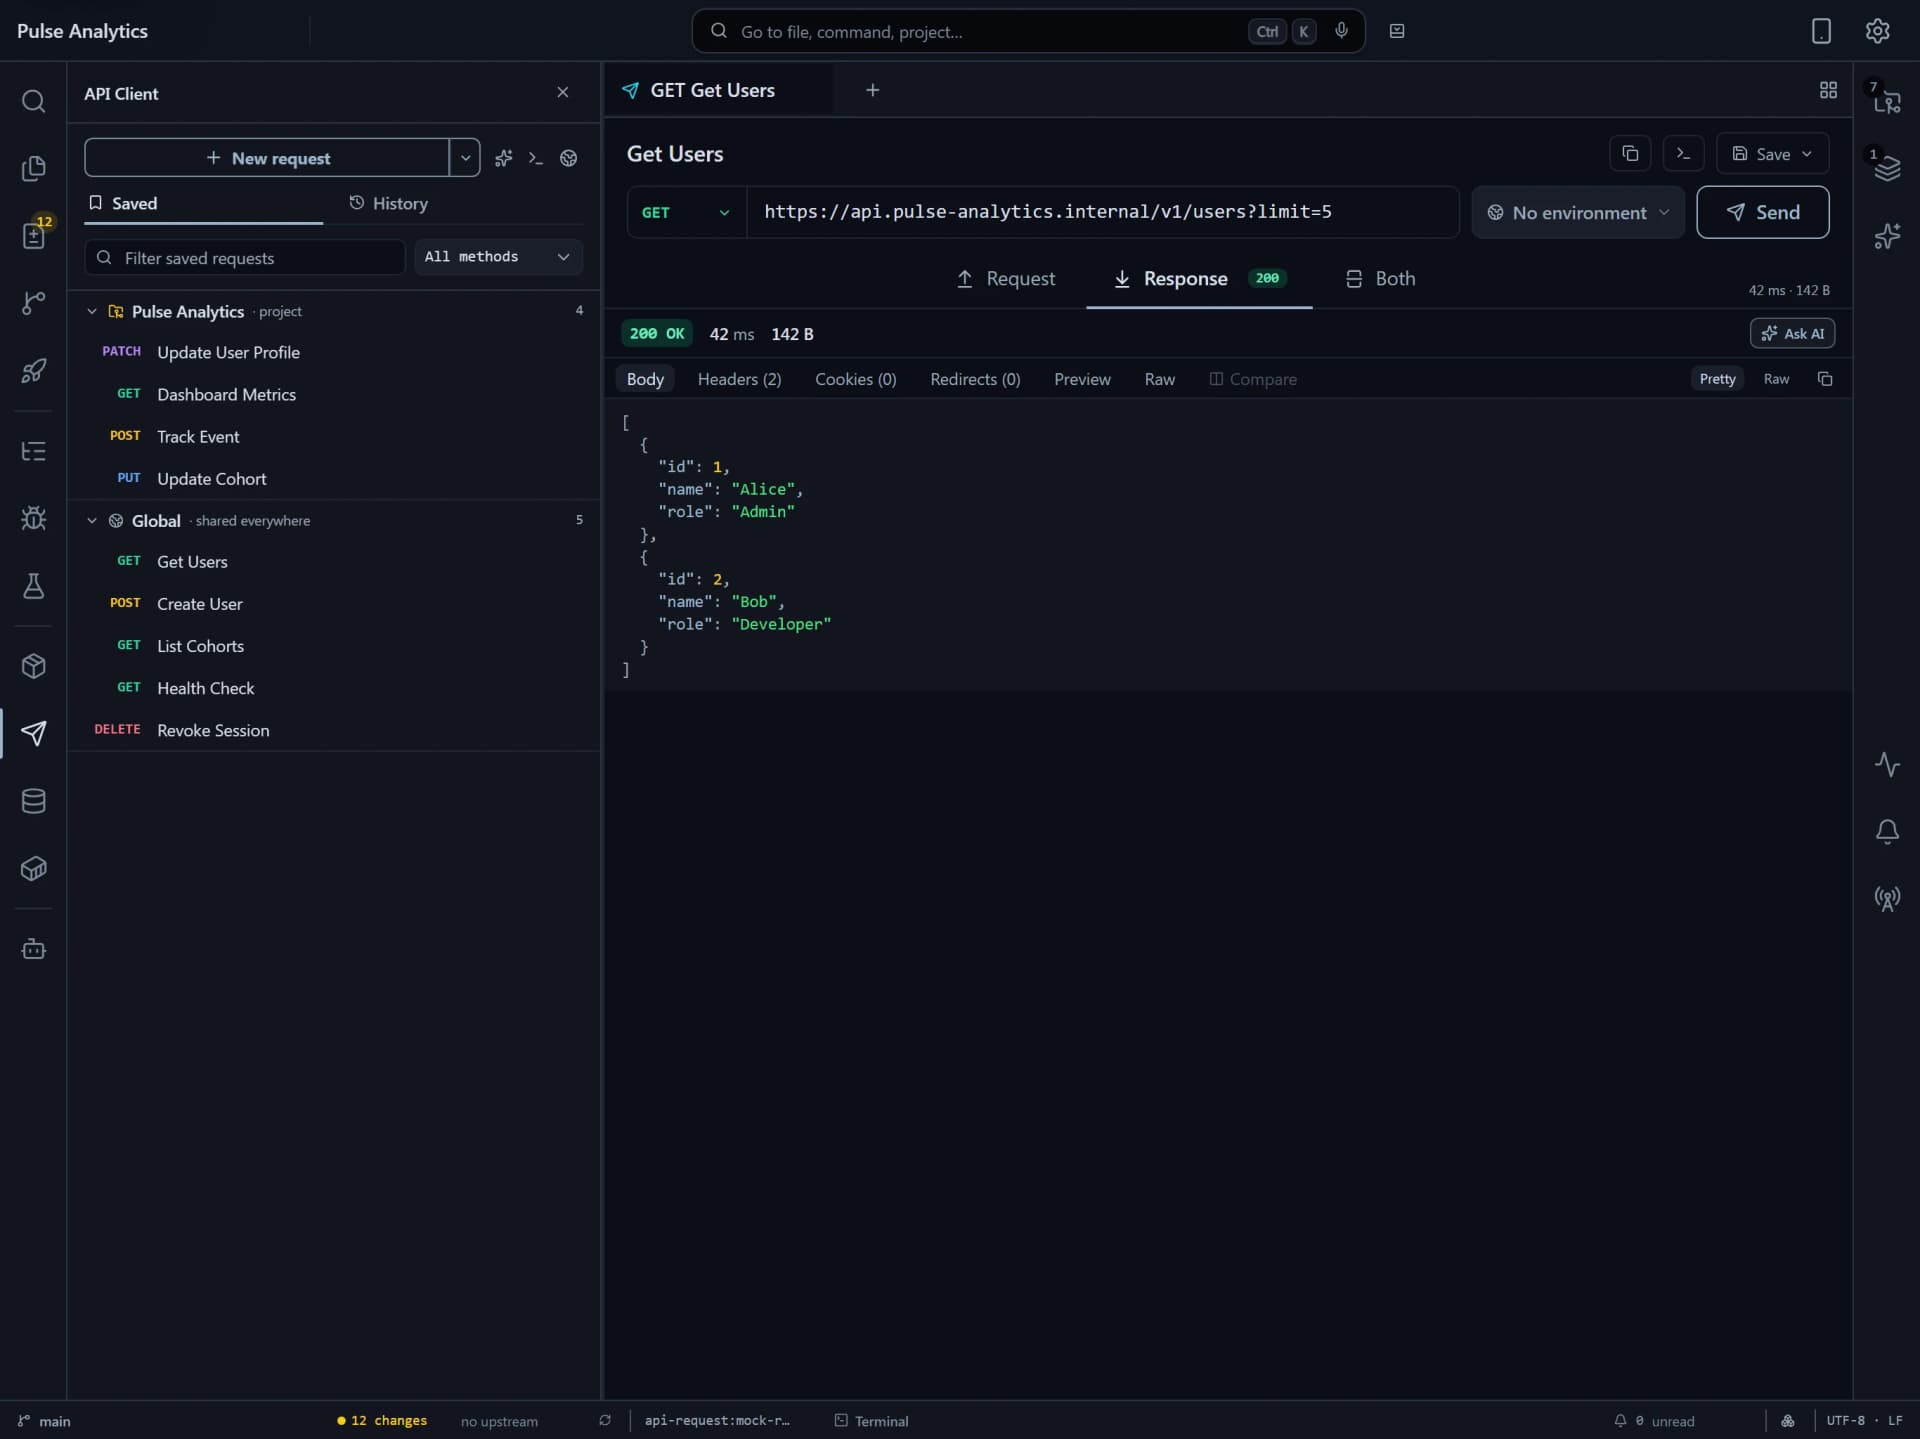The height and width of the screenshot is (1439, 1920).
Task: Open a new request tab with plus
Action: tap(872, 90)
